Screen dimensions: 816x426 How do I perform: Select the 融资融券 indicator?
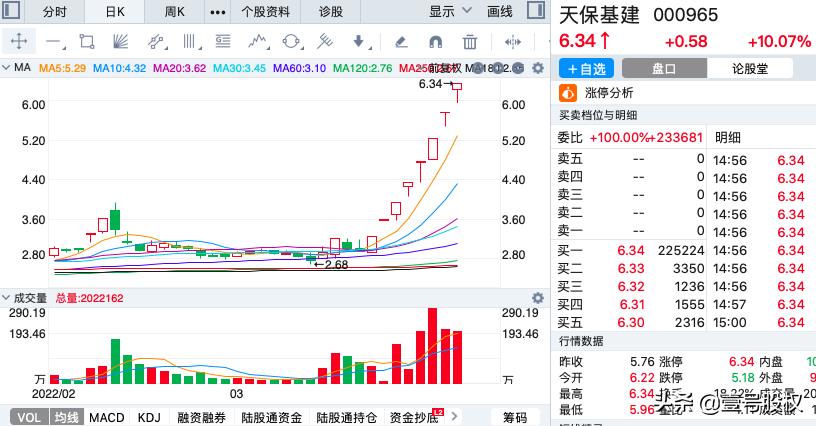(201, 417)
